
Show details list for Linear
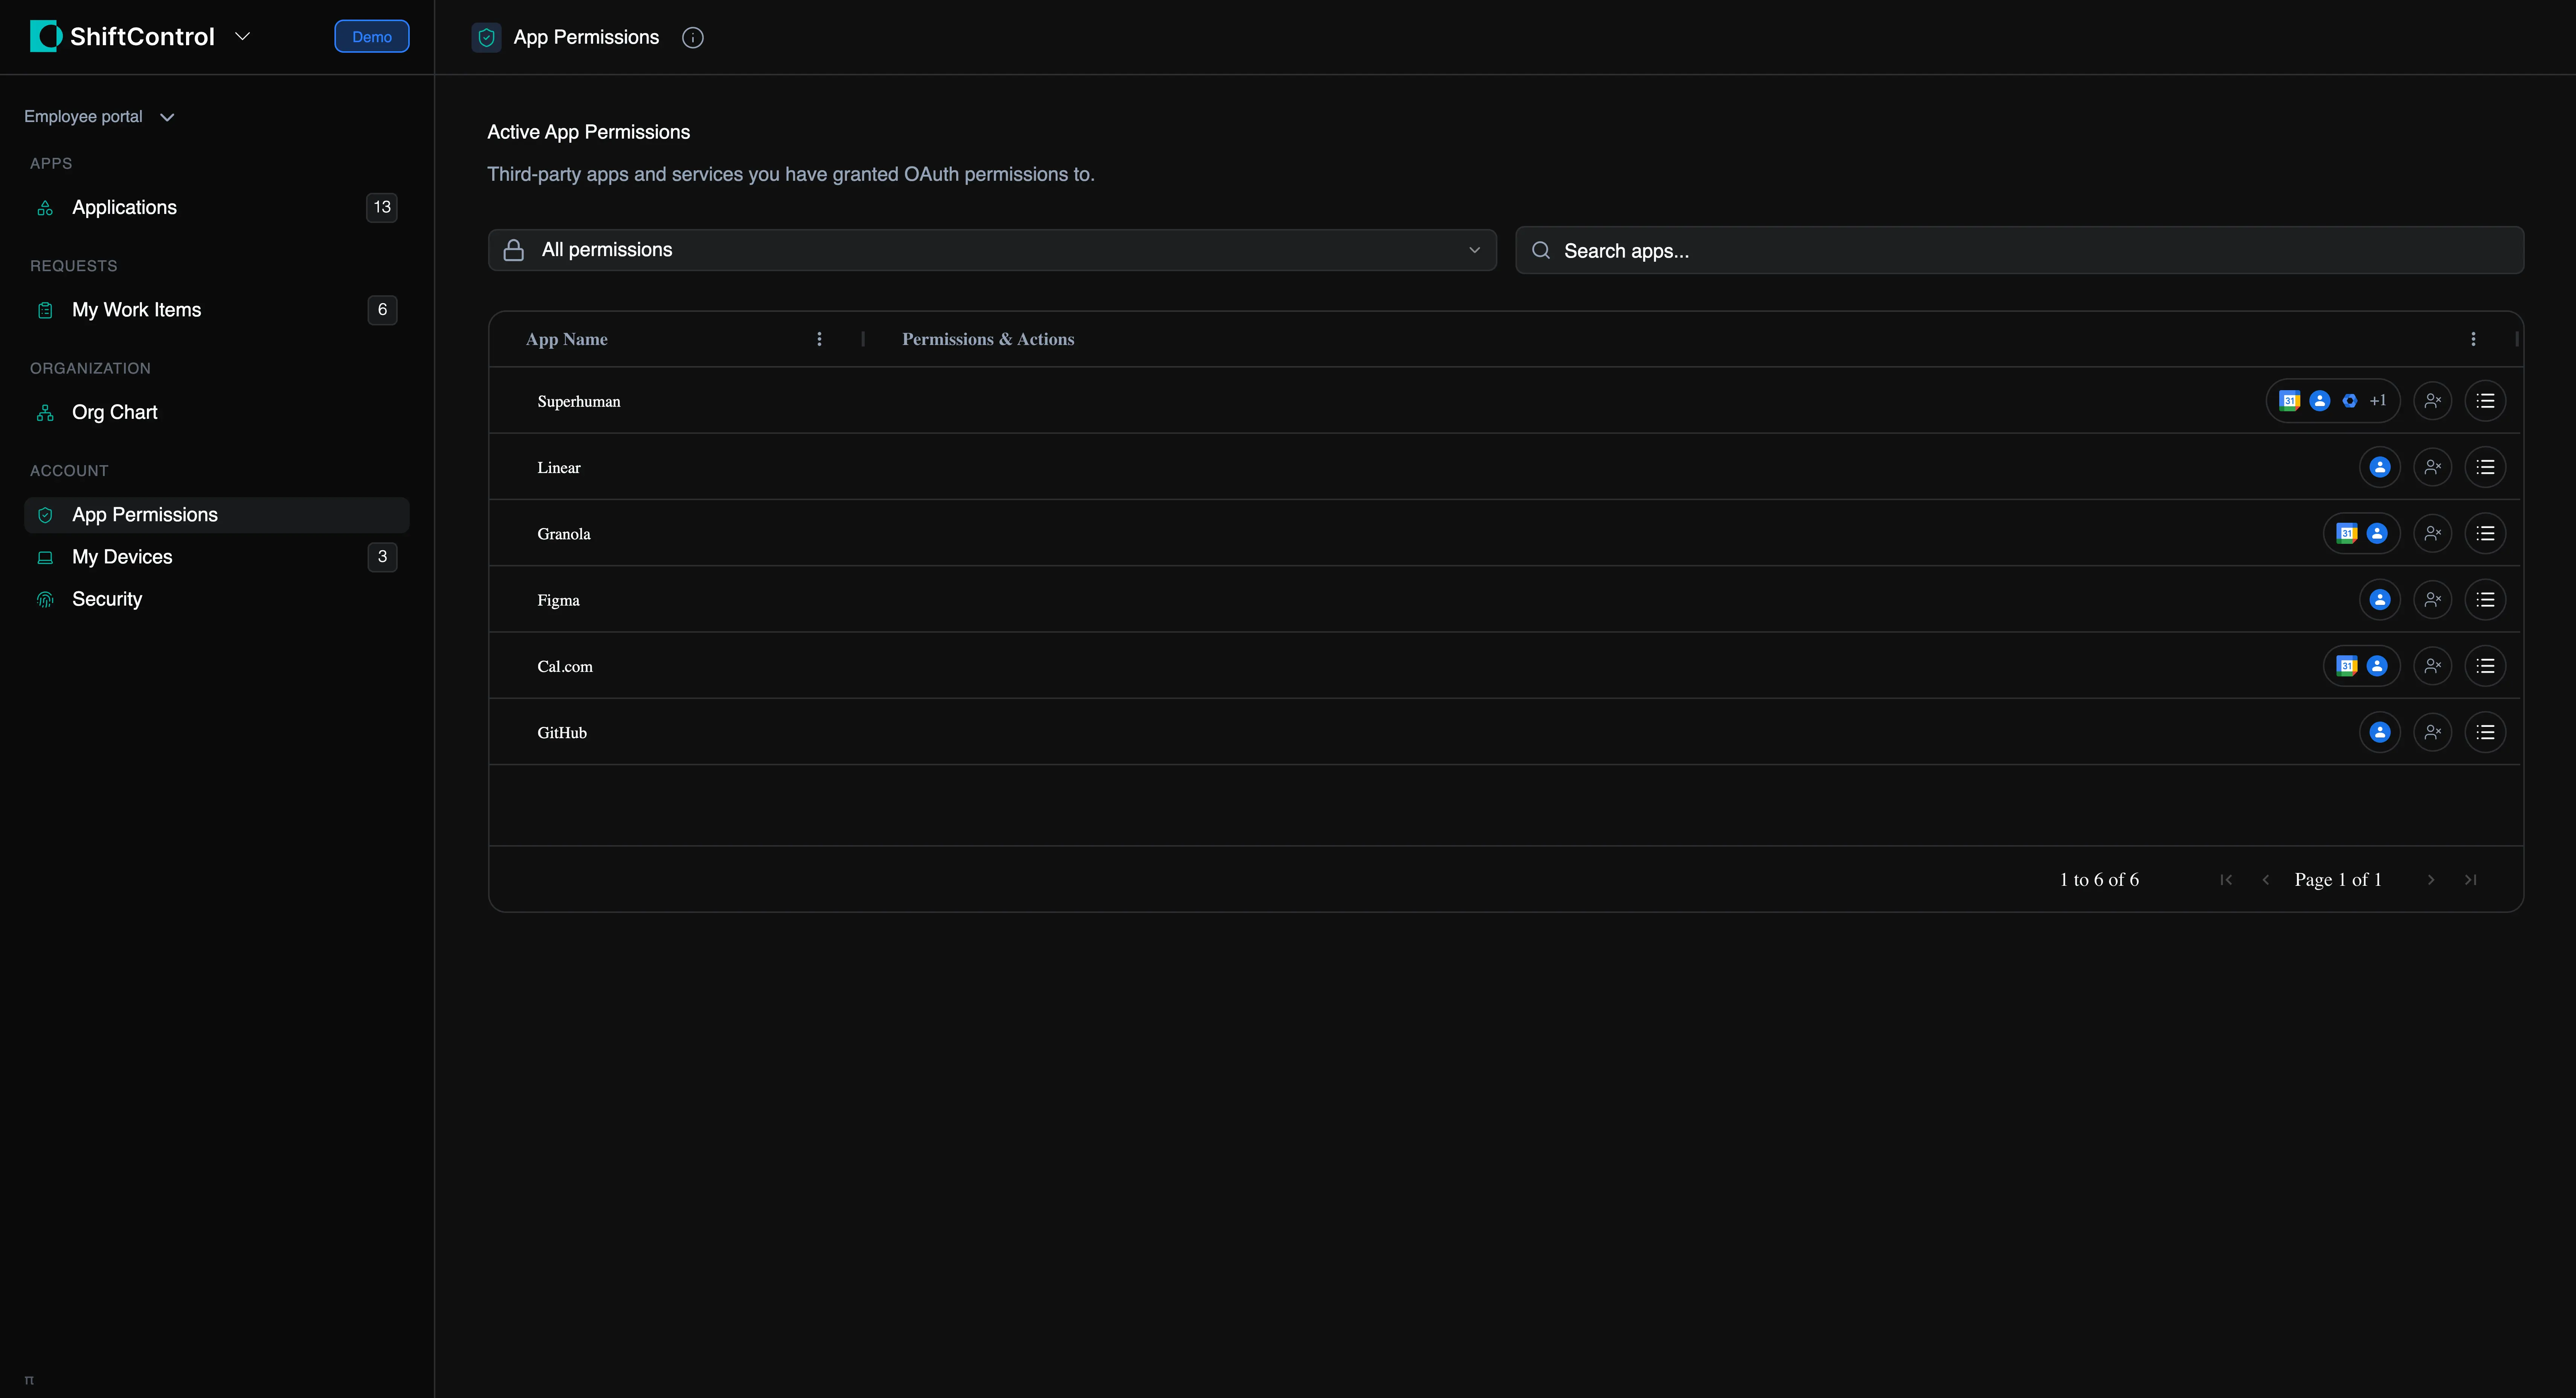tap(2485, 467)
